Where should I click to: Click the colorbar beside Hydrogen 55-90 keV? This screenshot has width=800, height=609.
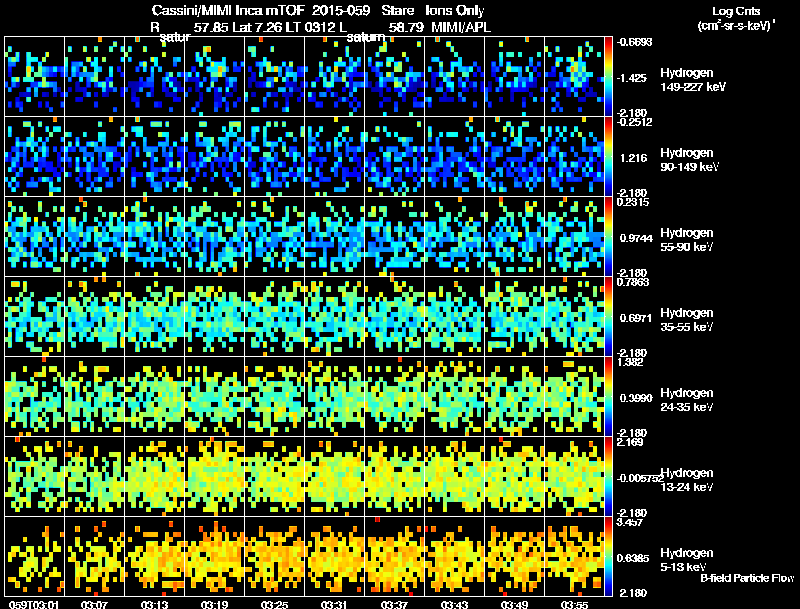[x=608, y=237]
